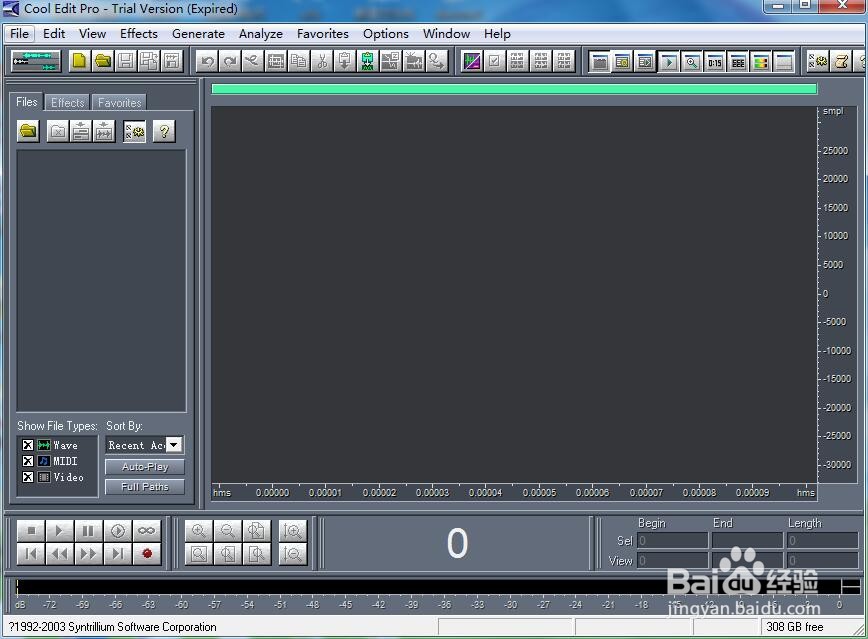Click the Save floppy disk toolbar icon
Viewport: 868px width, 639px height.
[x=126, y=61]
